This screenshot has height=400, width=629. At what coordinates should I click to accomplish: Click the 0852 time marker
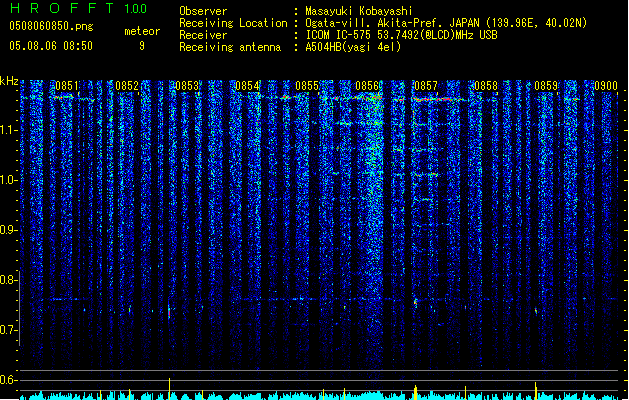click(x=127, y=85)
